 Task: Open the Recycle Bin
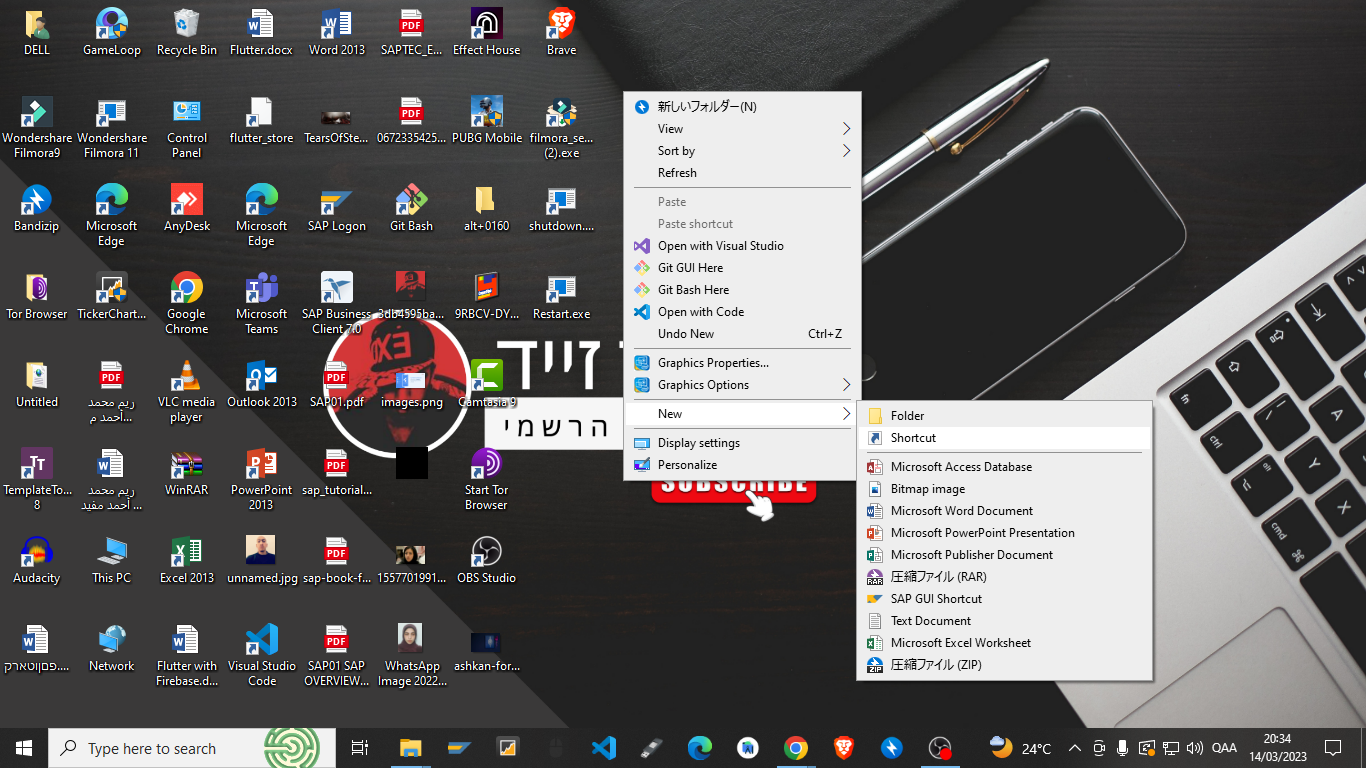tap(186, 32)
